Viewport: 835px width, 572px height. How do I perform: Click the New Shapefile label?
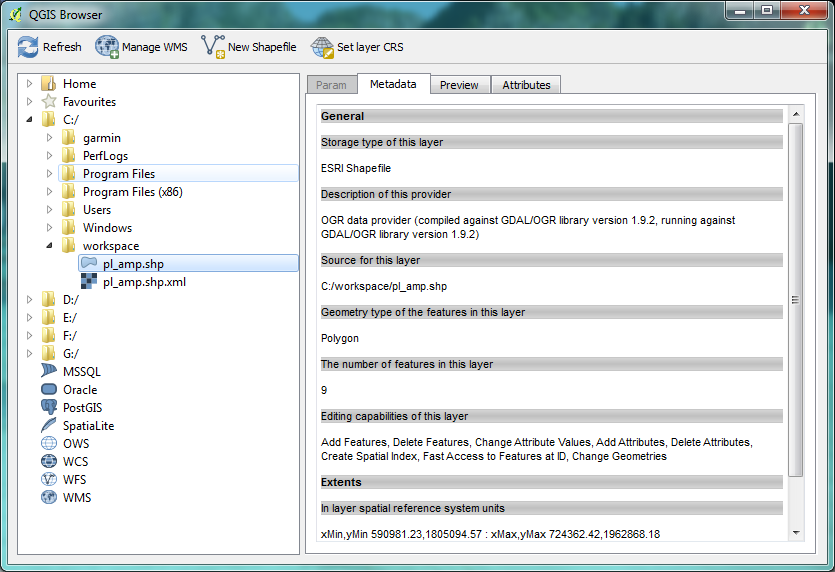262,47
